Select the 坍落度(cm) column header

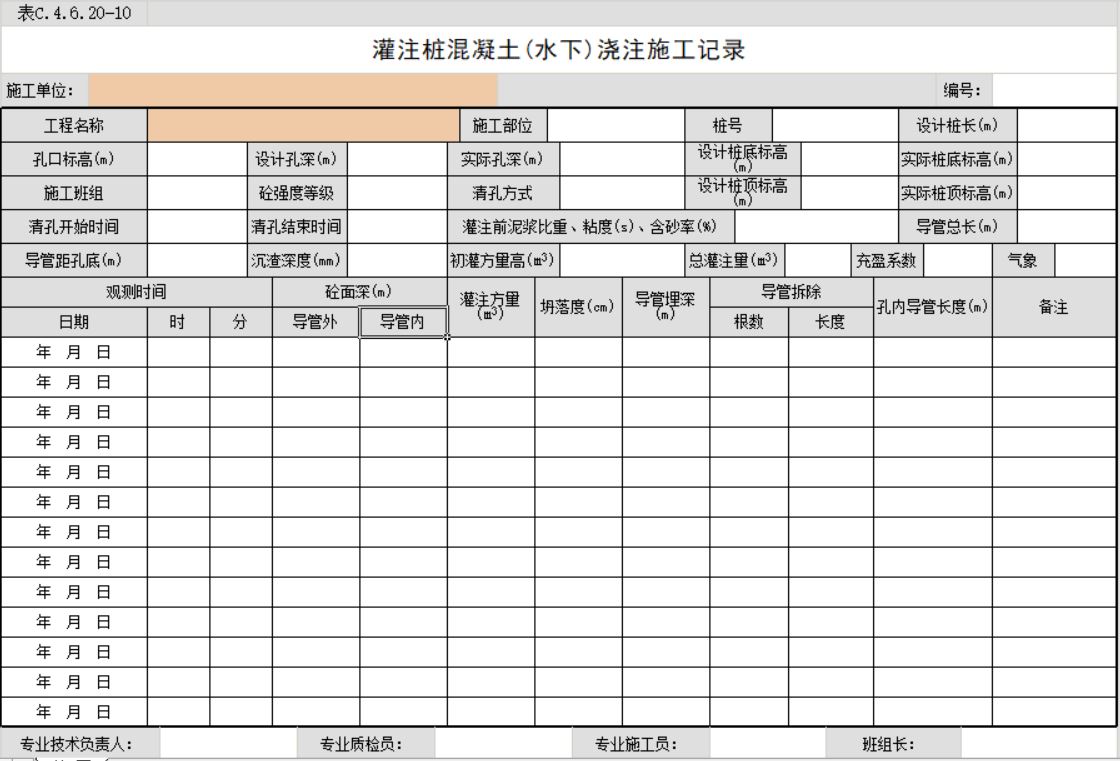point(578,307)
